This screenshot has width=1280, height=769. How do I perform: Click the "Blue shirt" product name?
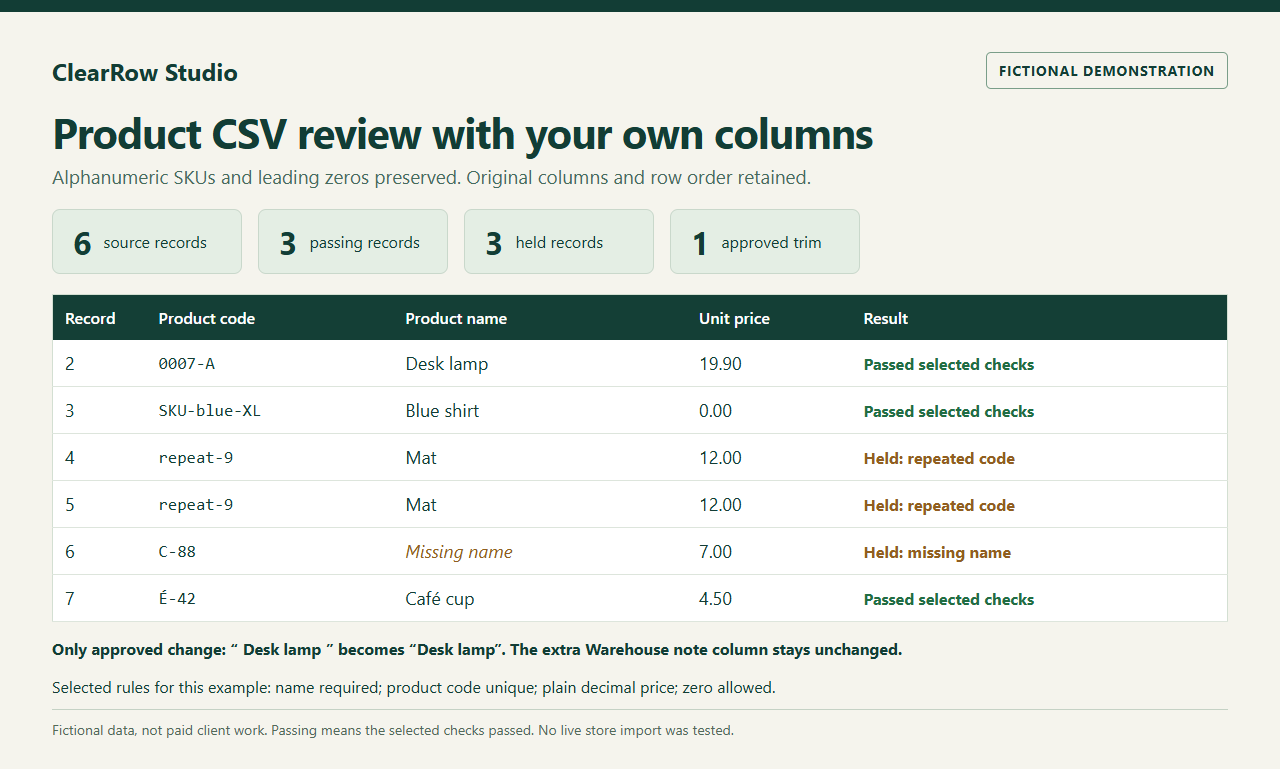pos(443,411)
